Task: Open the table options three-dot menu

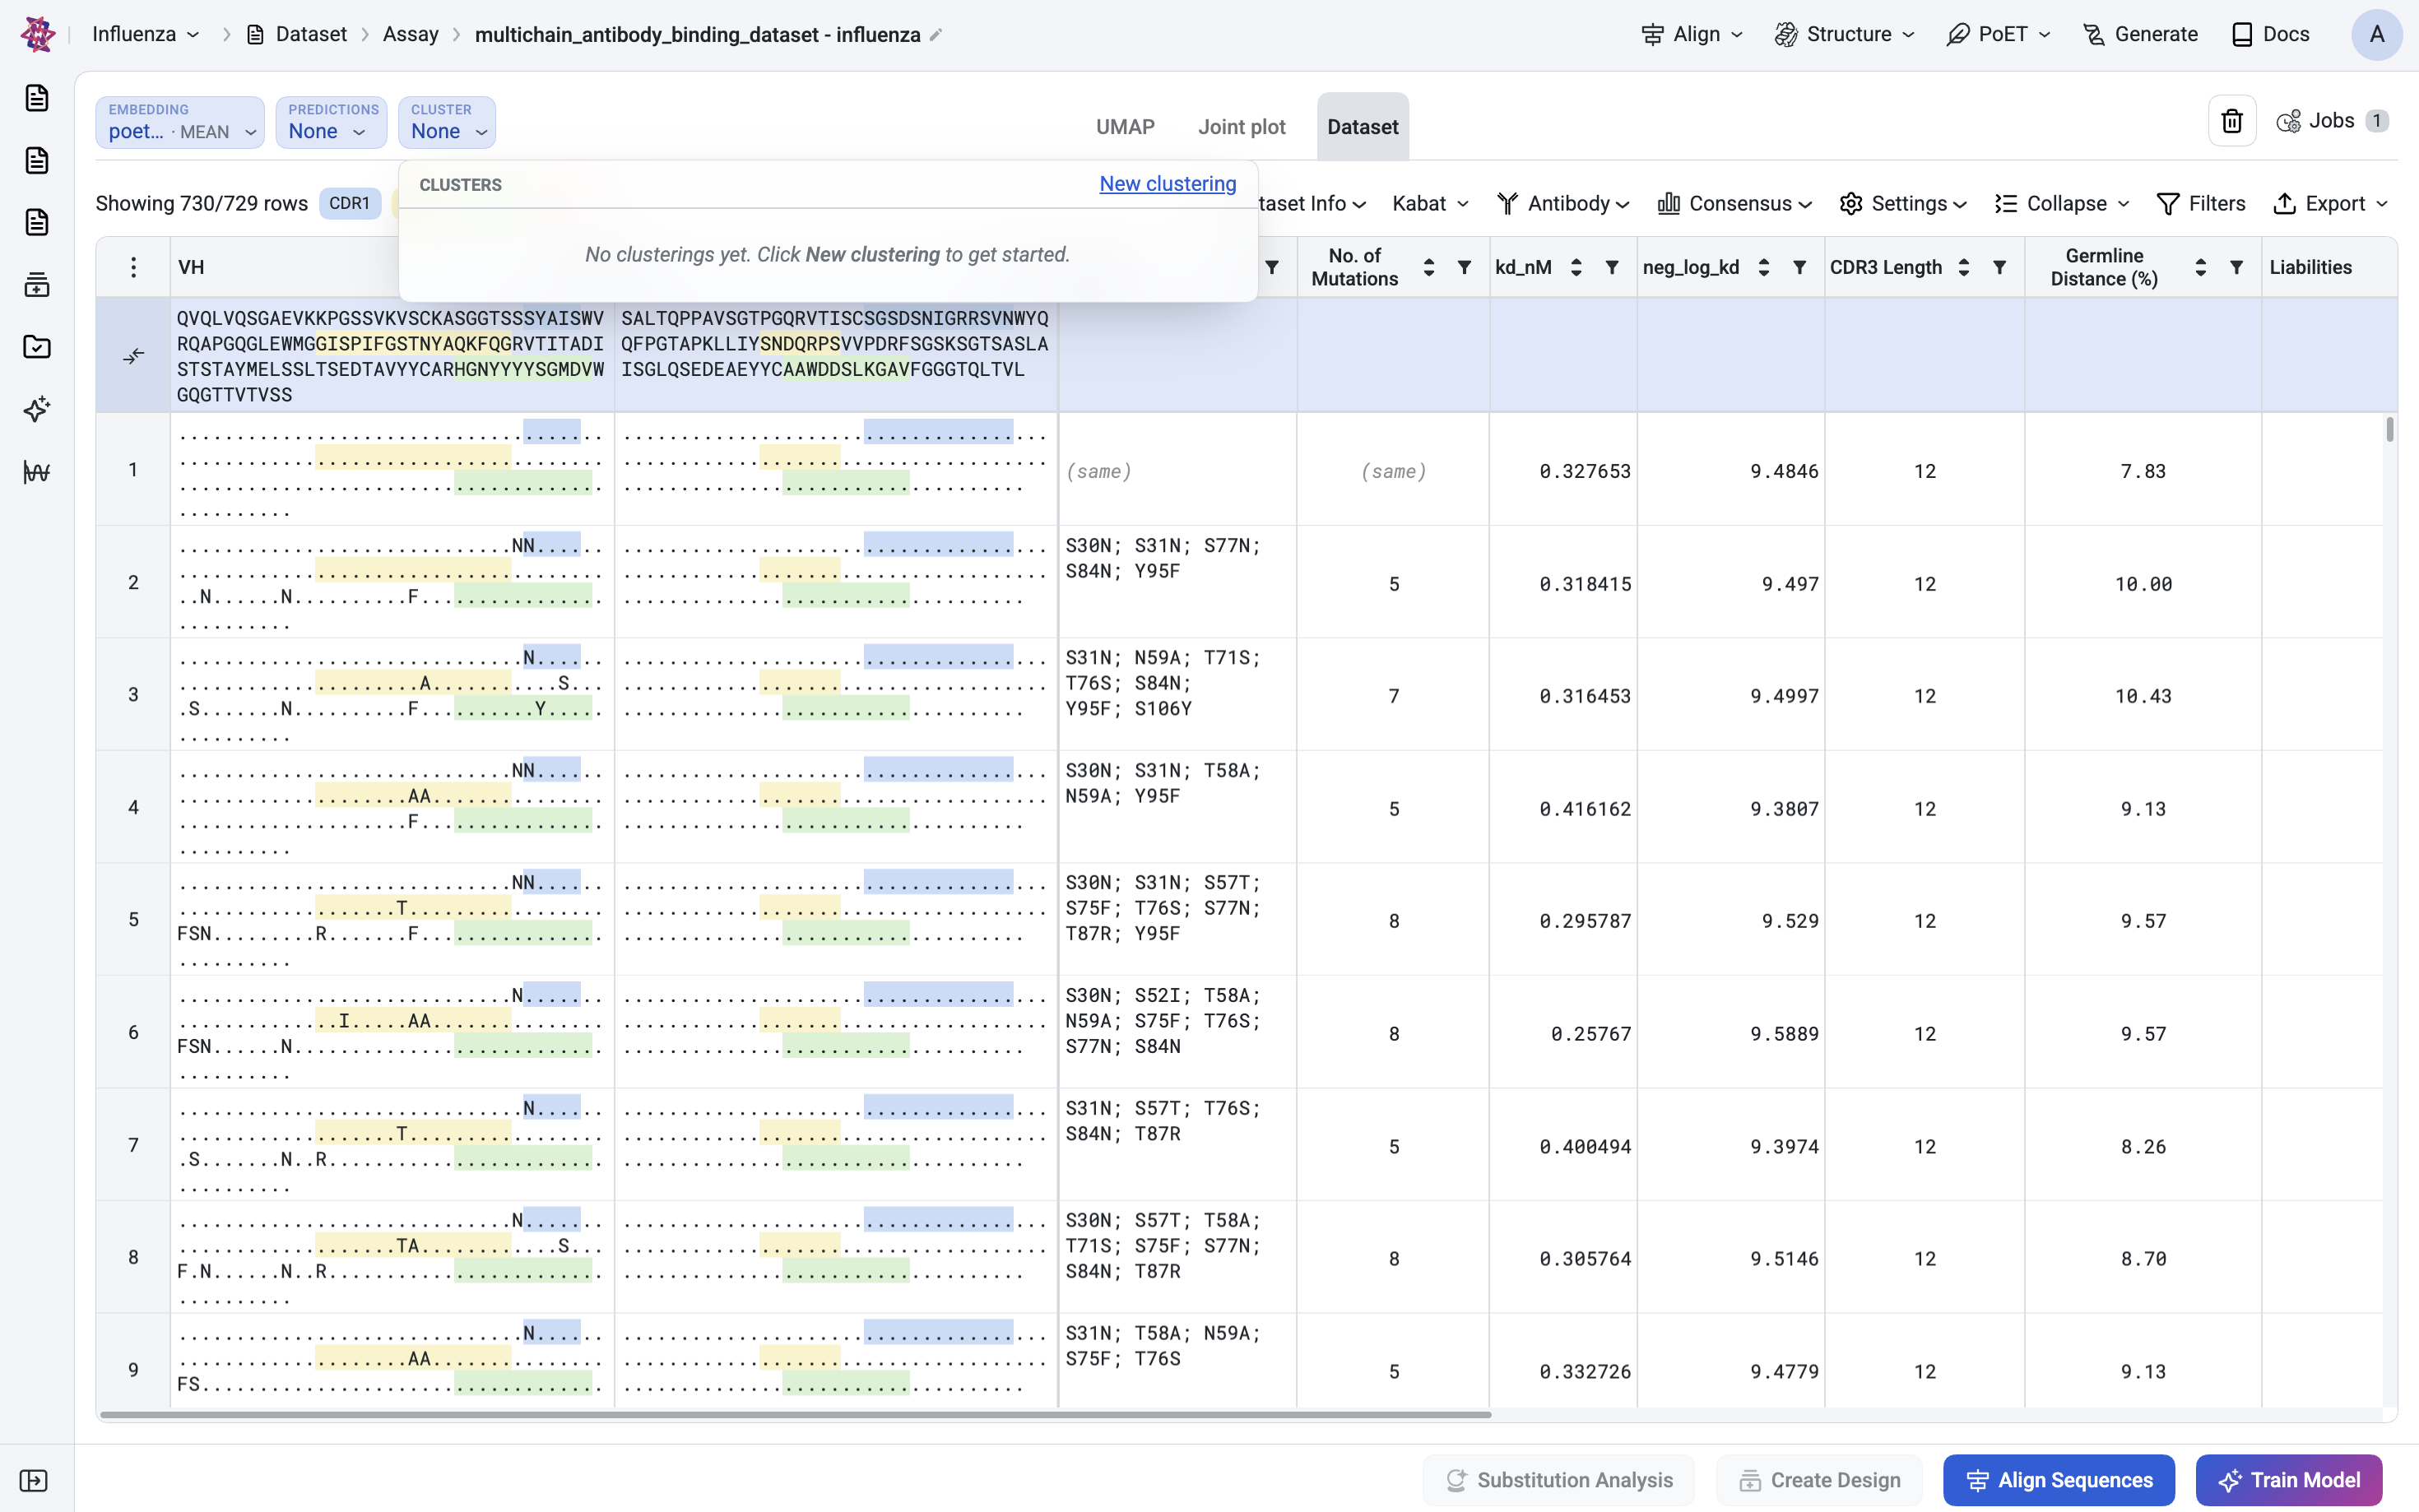Action: (x=133, y=267)
